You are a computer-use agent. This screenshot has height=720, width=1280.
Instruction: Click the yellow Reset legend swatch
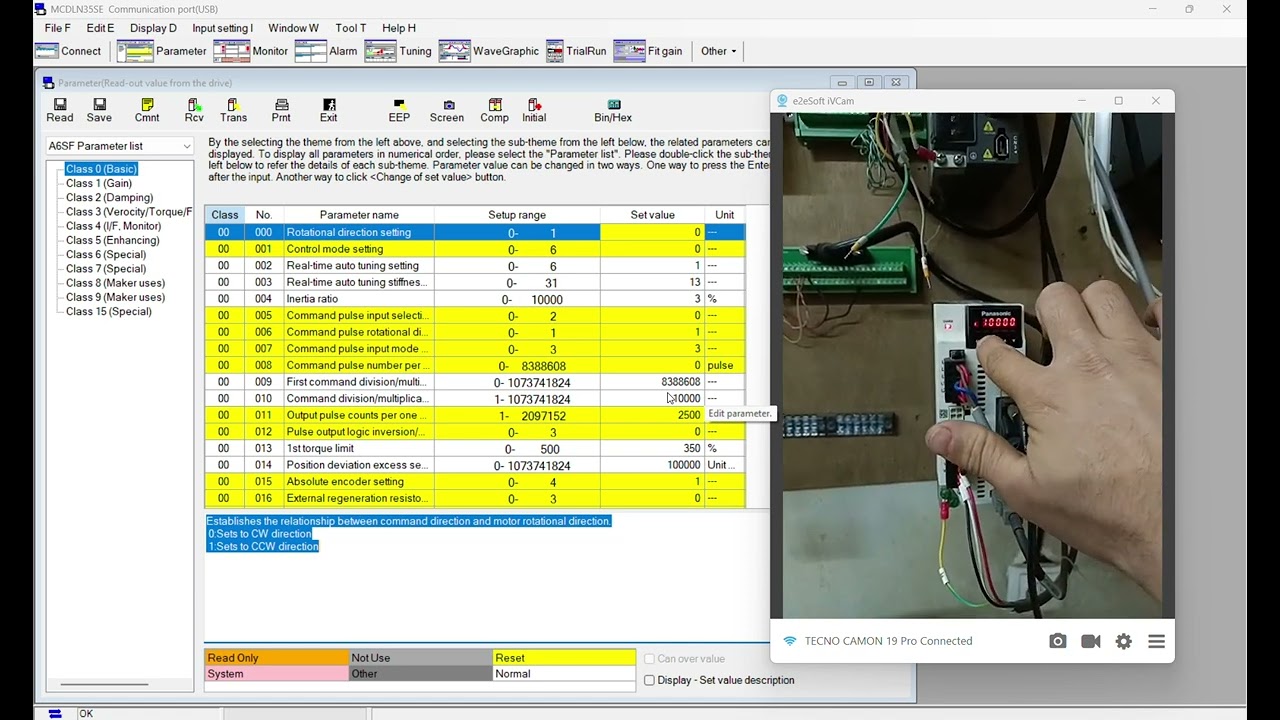click(564, 658)
